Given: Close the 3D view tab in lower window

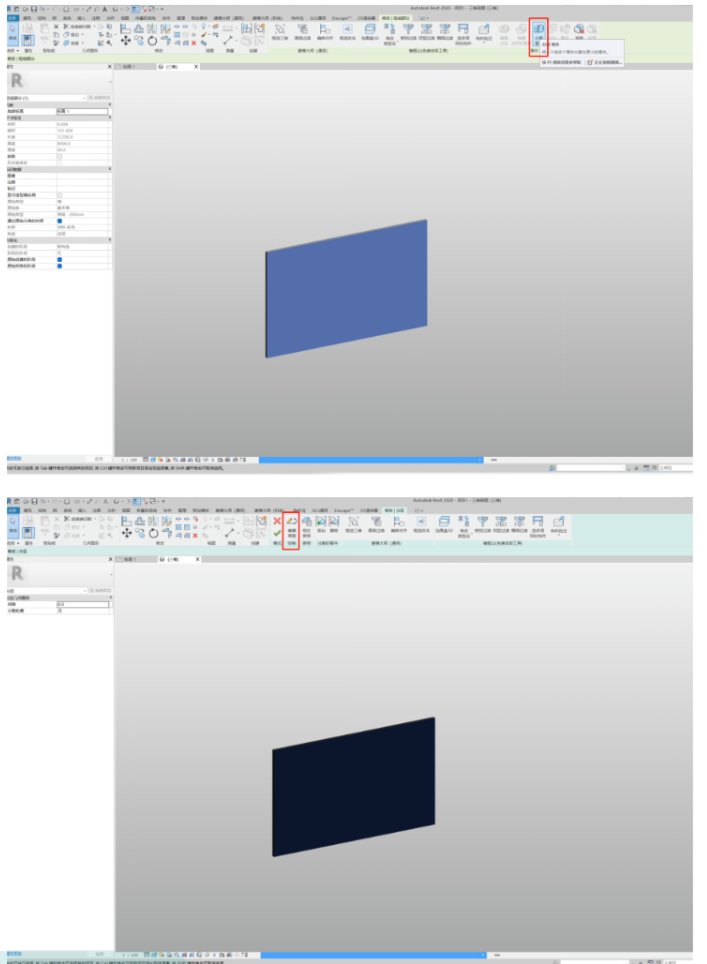Looking at the screenshot, I should coord(197,559).
